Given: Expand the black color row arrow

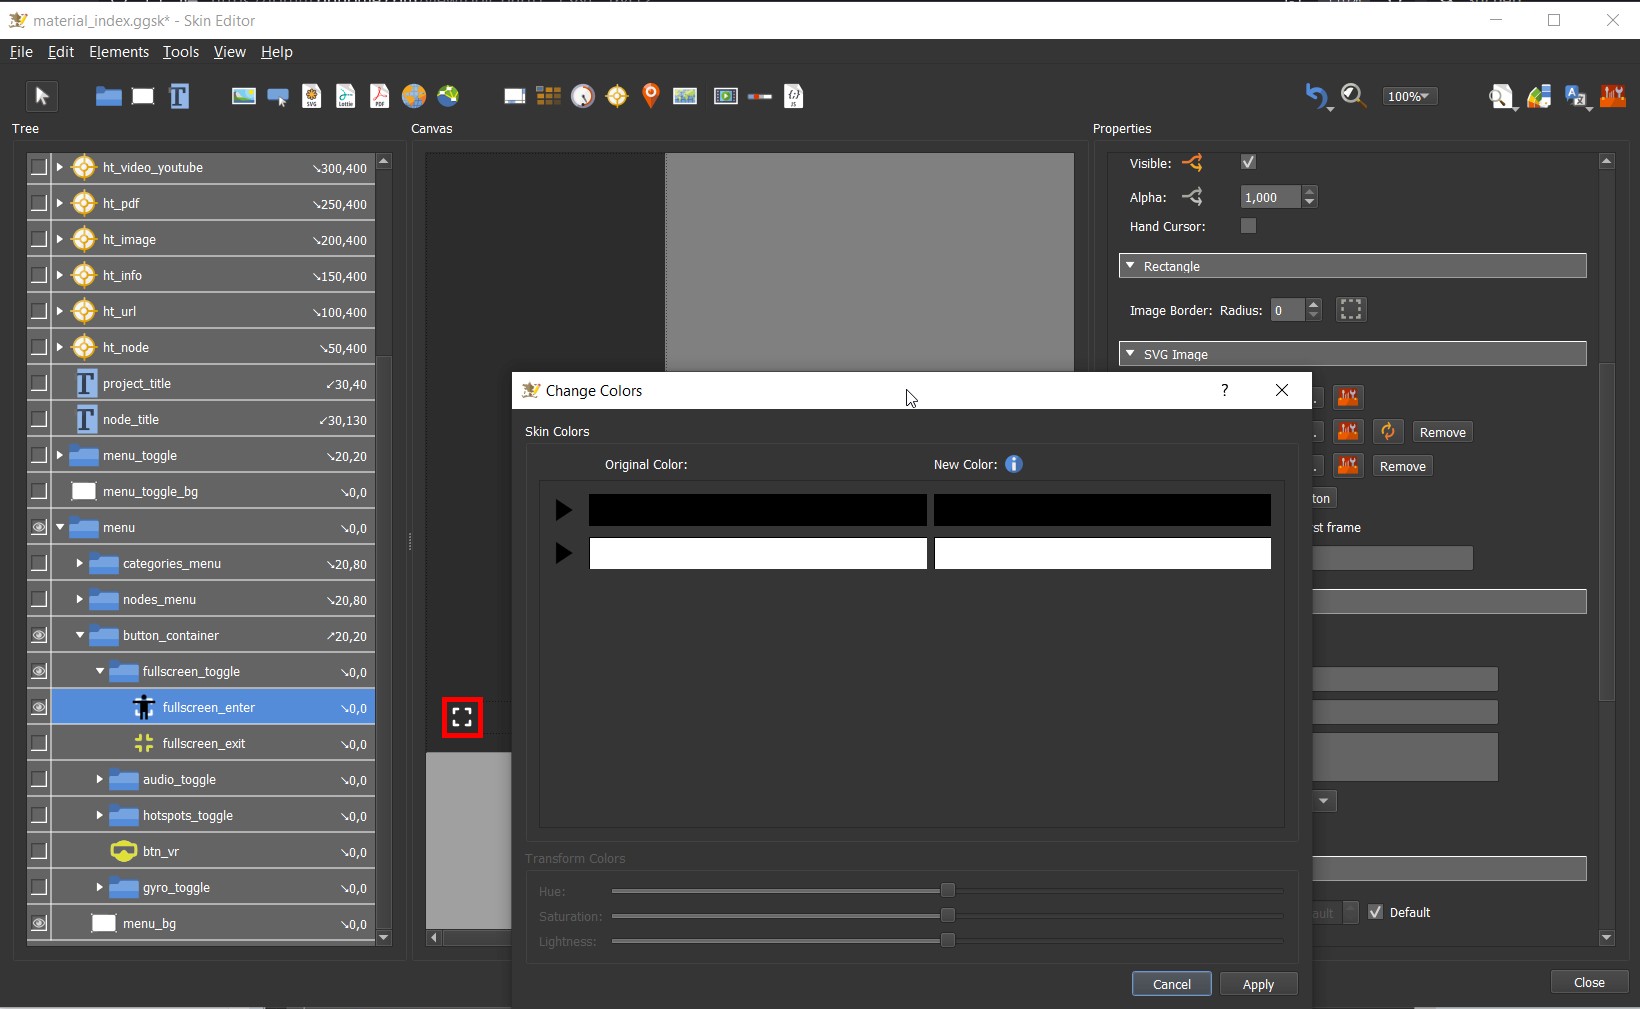Looking at the screenshot, I should coord(563,510).
